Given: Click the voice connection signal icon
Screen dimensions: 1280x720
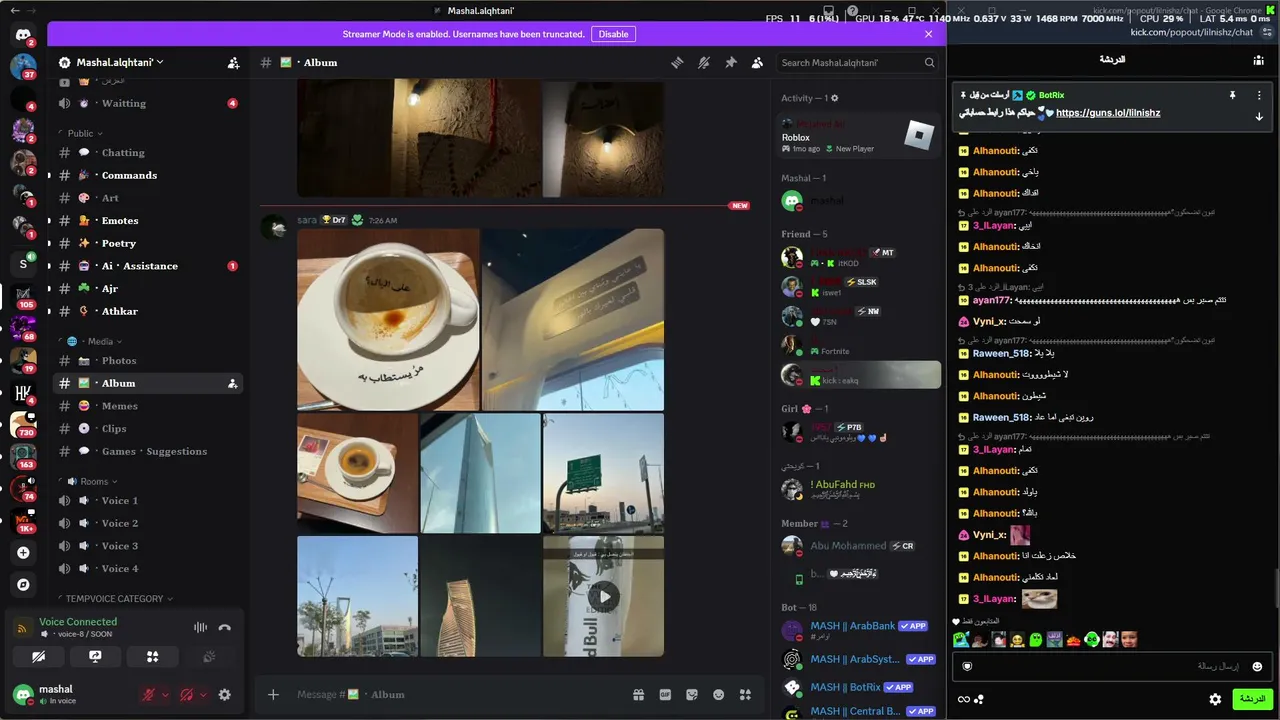Looking at the screenshot, I should 21,628.
